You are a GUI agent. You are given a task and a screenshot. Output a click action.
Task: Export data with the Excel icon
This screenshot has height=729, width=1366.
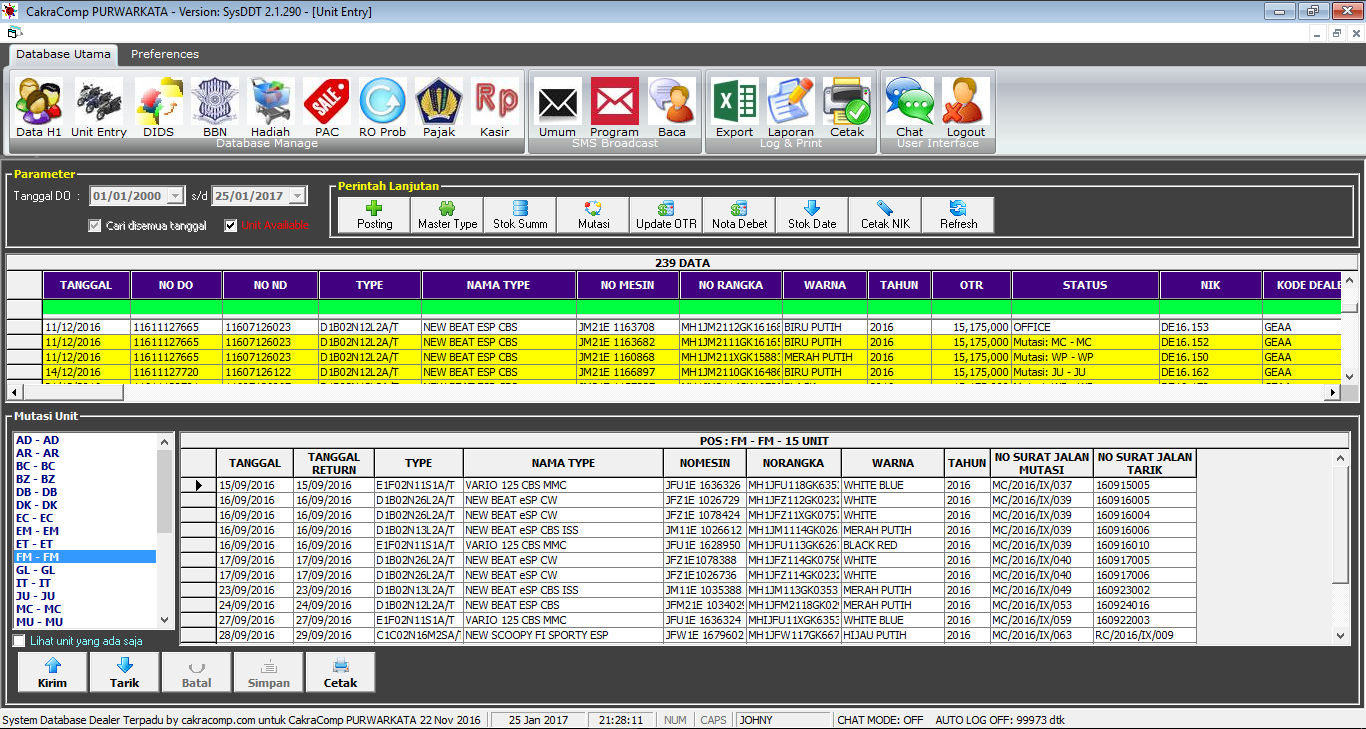pyautogui.click(x=735, y=106)
